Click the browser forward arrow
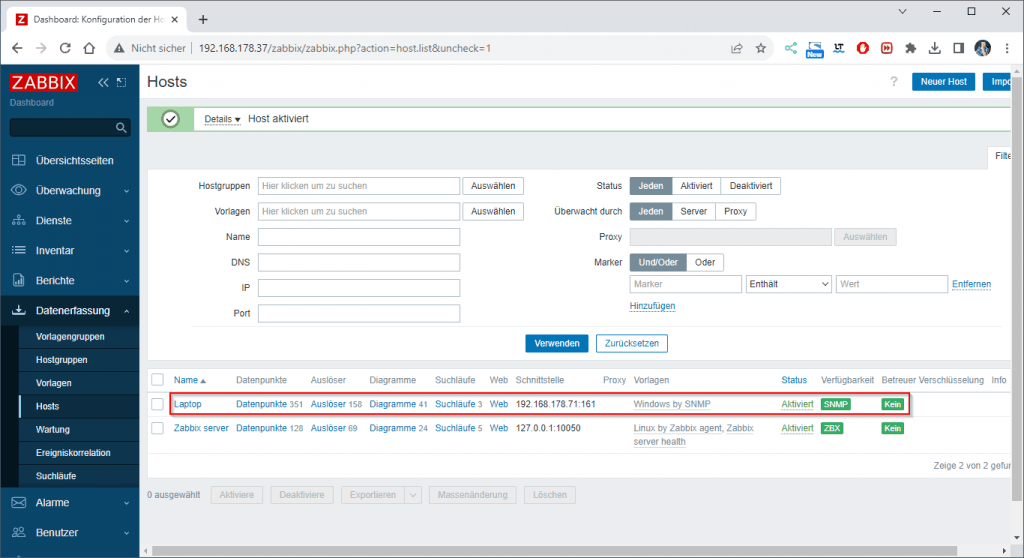The image size is (1024, 558). (x=41, y=48)
